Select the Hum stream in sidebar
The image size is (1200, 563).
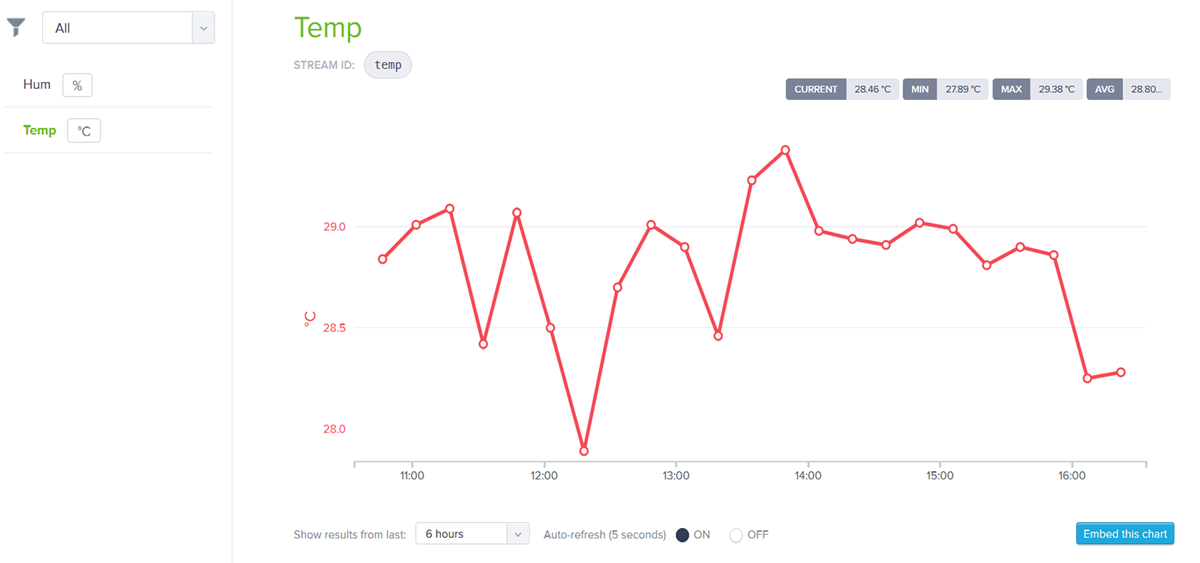coord(37,85)
